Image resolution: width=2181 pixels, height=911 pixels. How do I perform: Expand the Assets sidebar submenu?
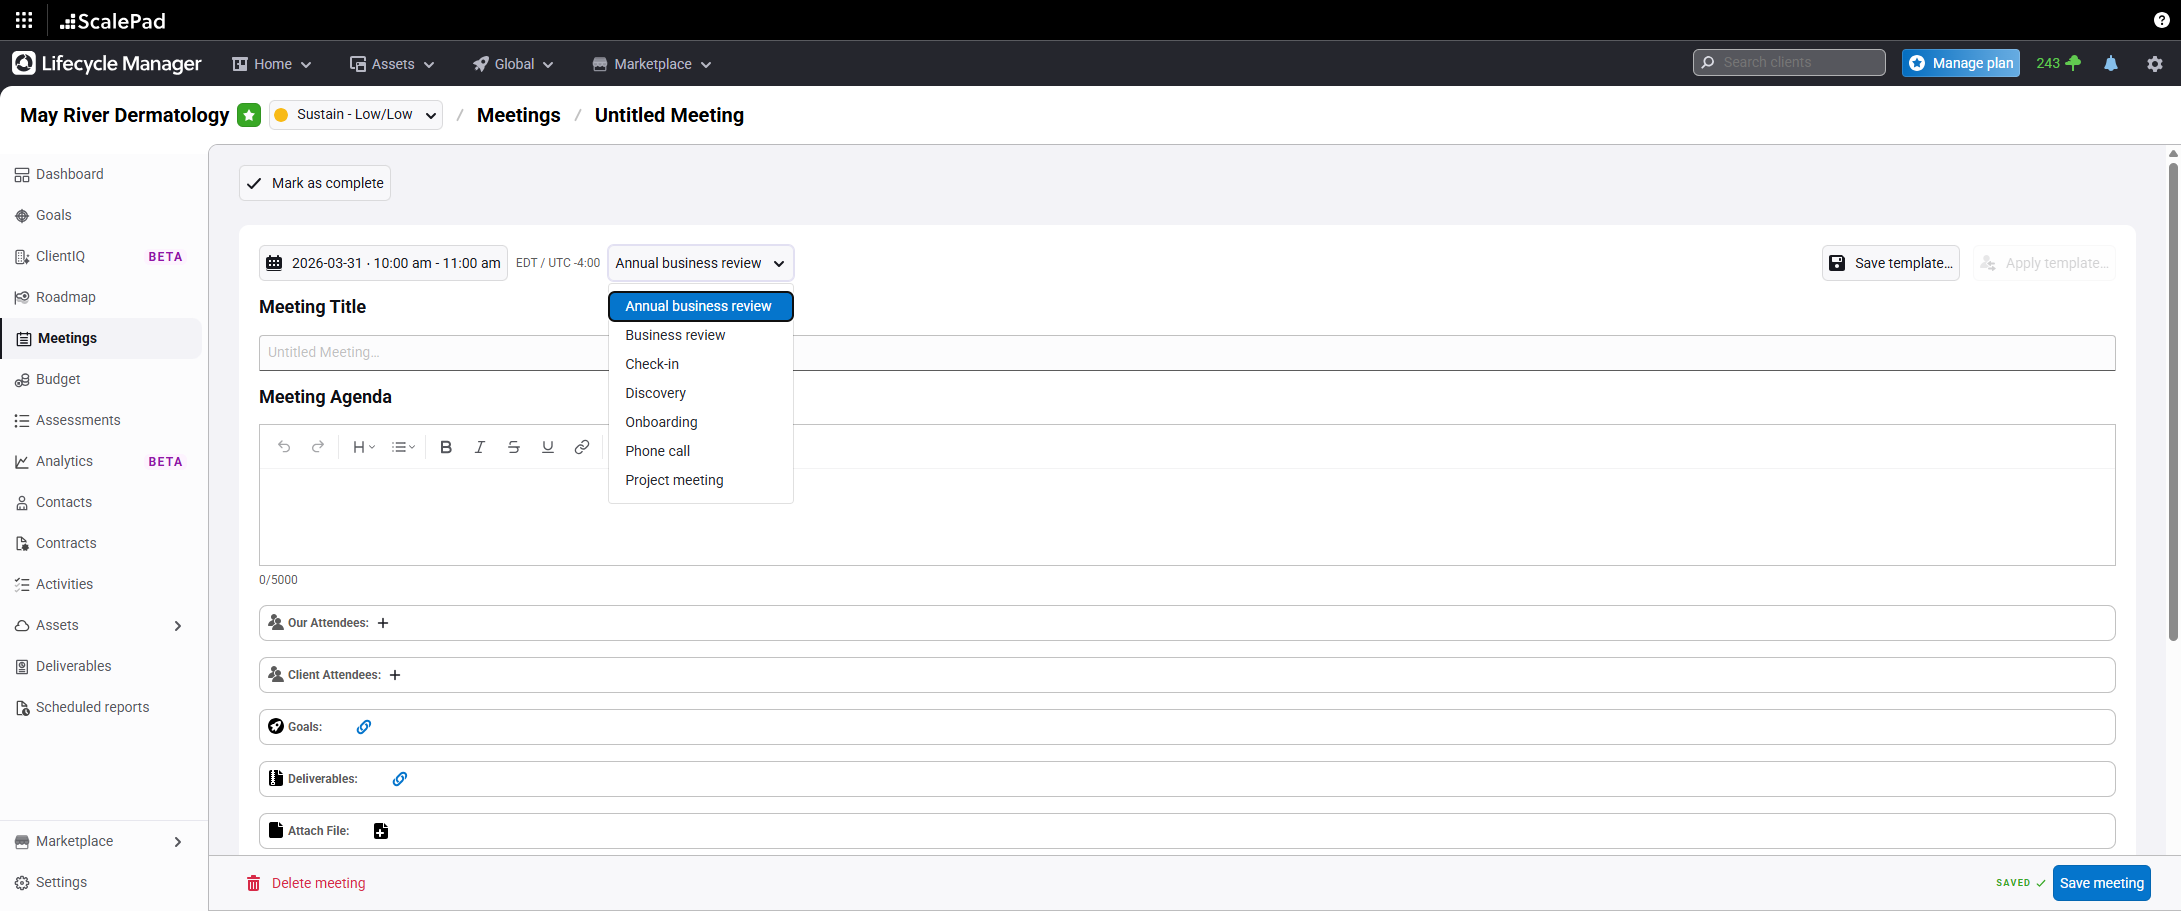(x=178, y=626)
